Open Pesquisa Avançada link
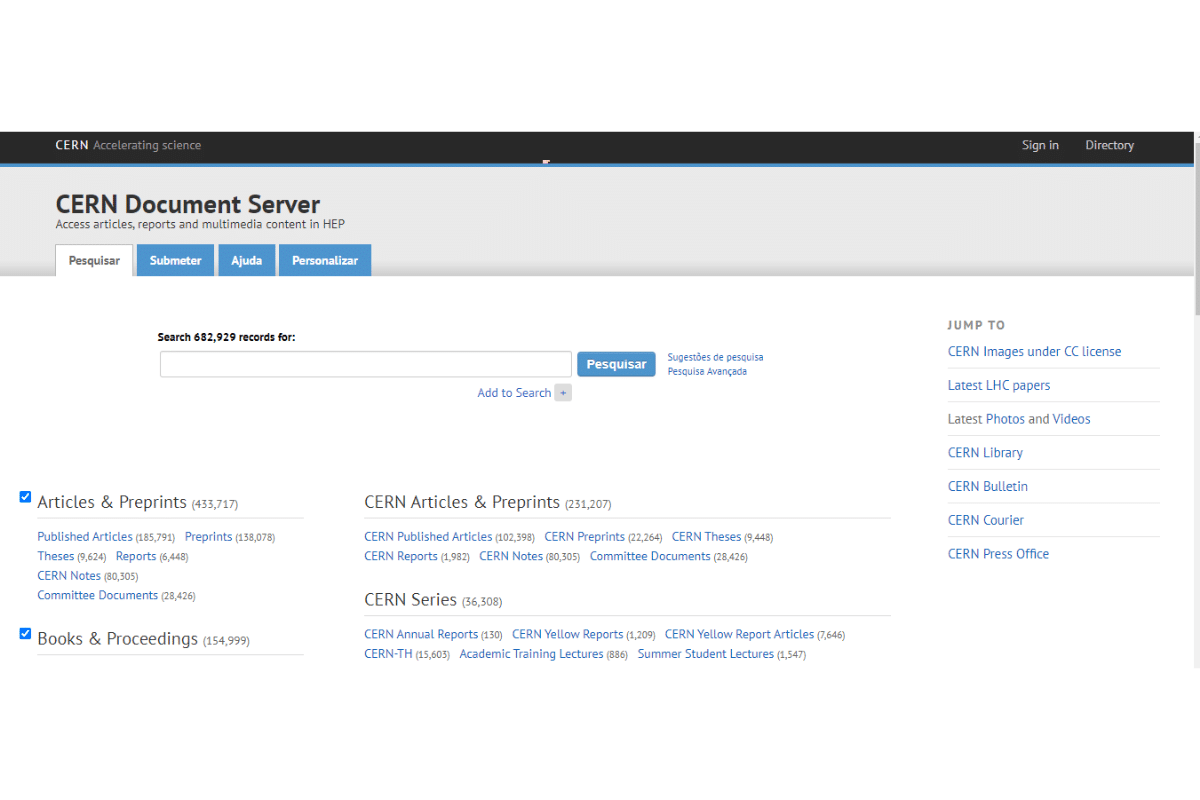Screen dimensions: 1200x800 pos(707,371)
